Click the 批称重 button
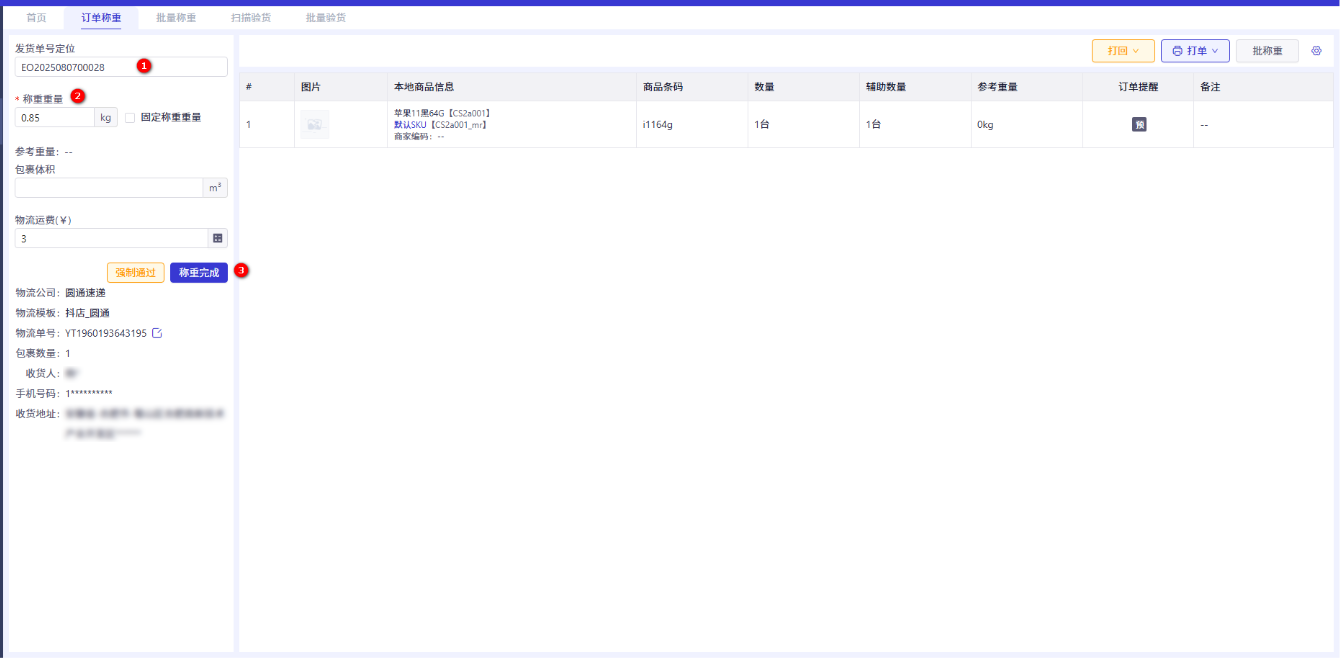The width and height of the screenshot is (1340, 658). tap(1267, 51)
